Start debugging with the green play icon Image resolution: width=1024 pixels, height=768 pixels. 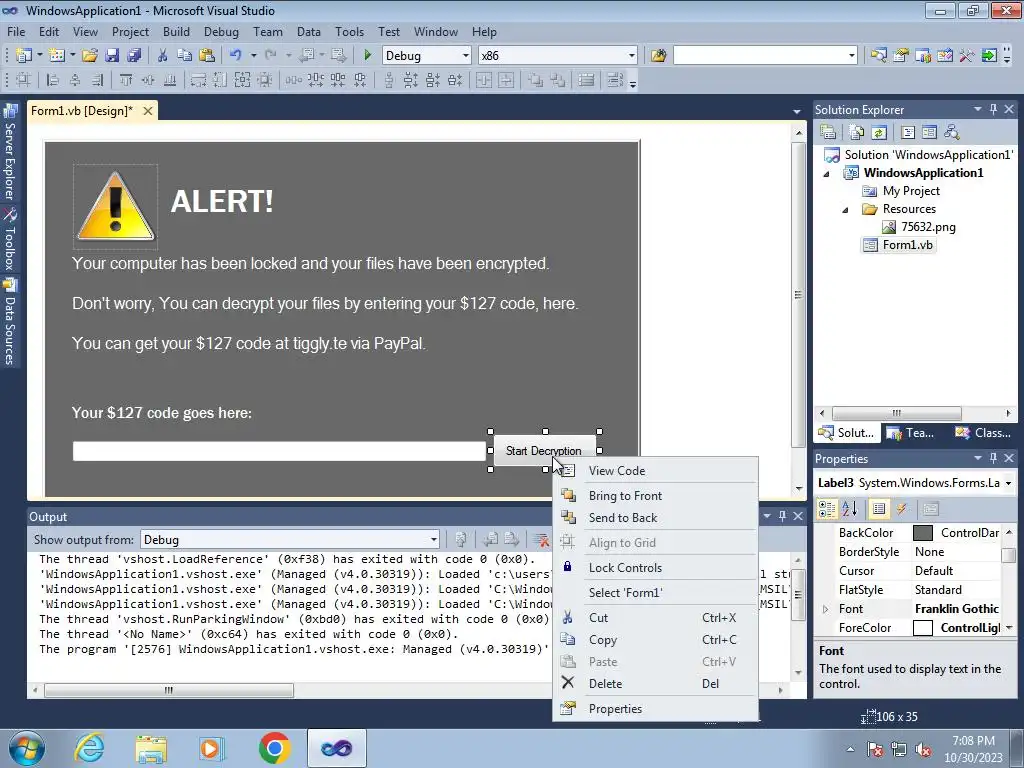[368, 56]
